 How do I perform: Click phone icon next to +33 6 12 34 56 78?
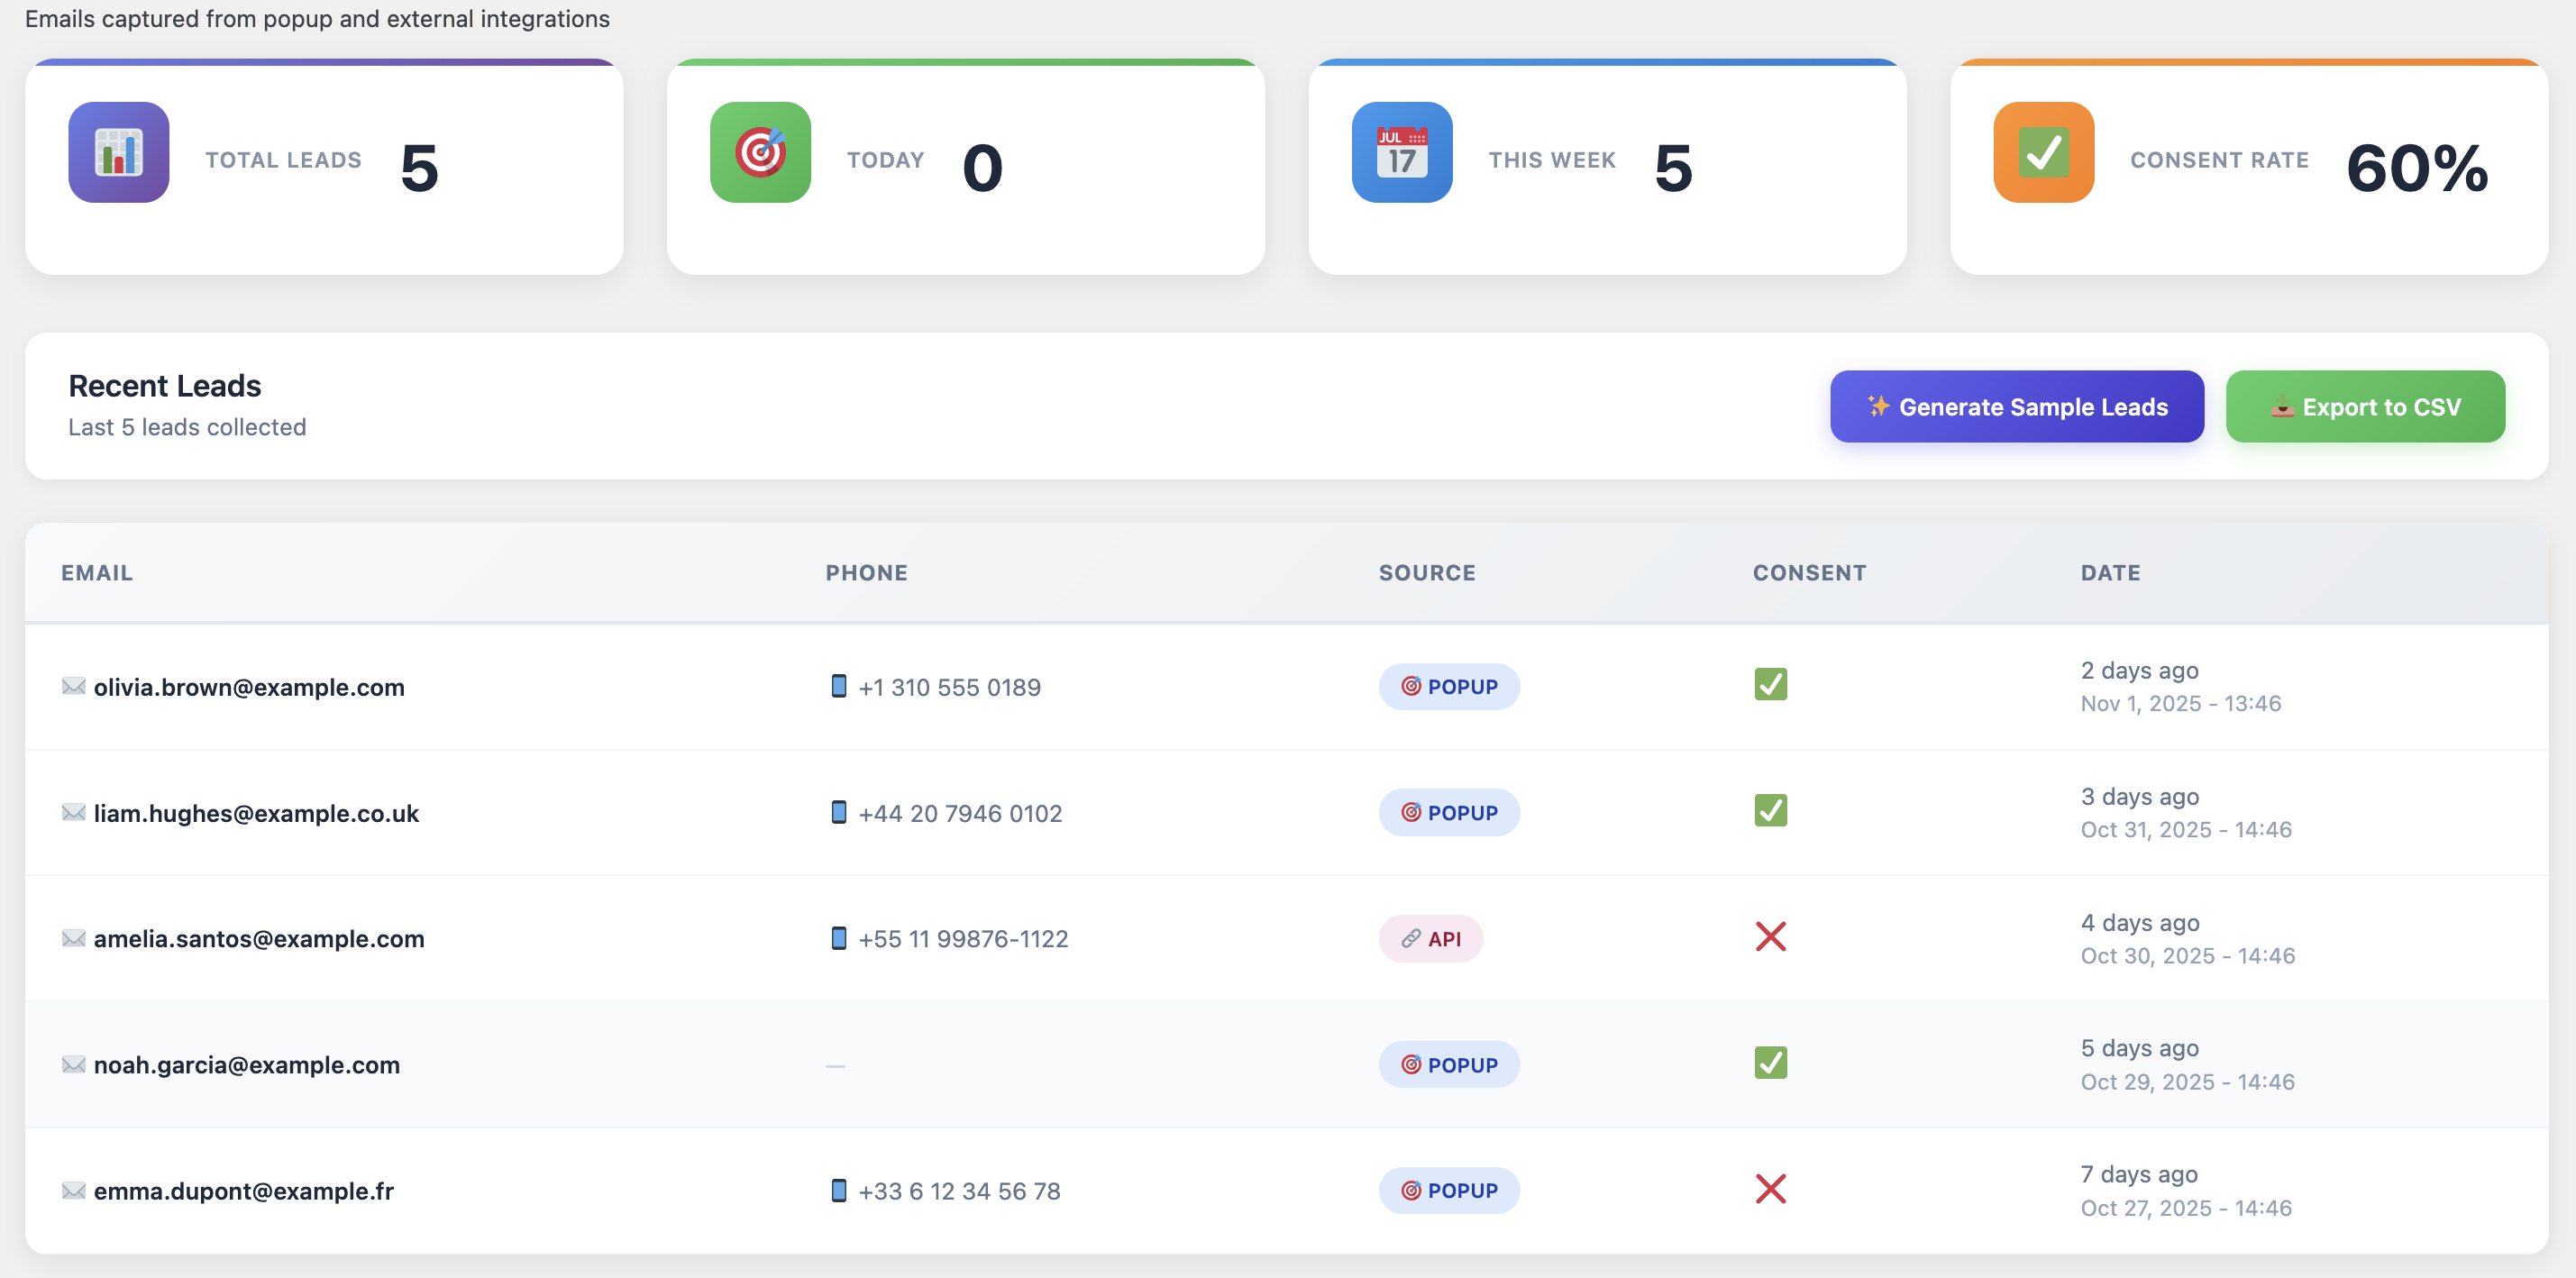839,1190
